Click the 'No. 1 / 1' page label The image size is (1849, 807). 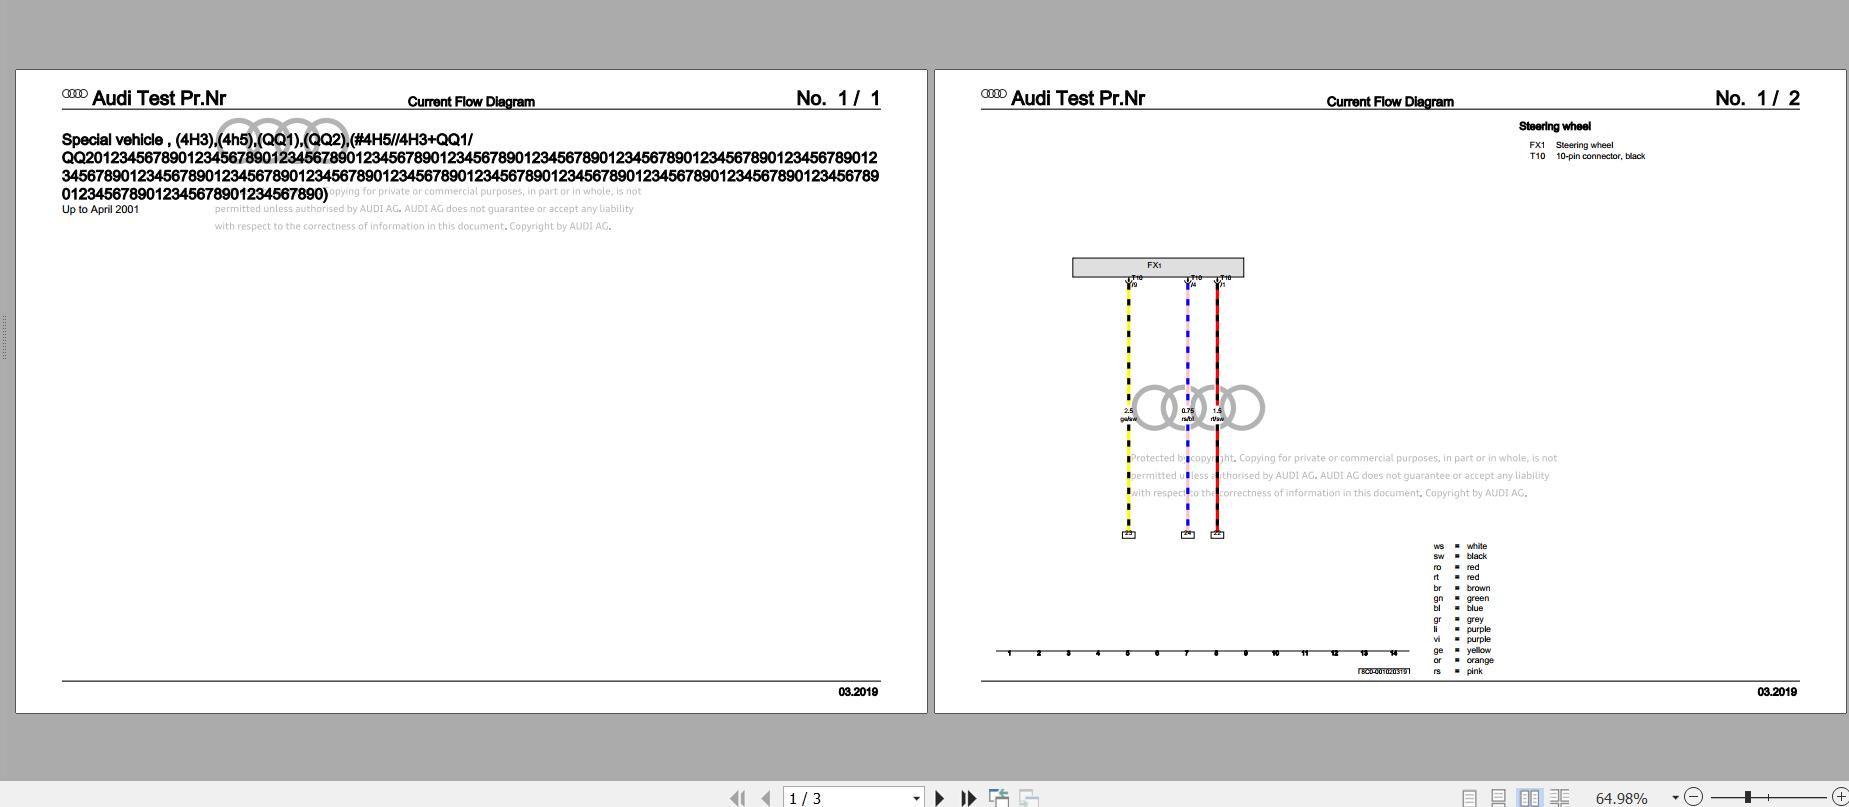point(838,98)
